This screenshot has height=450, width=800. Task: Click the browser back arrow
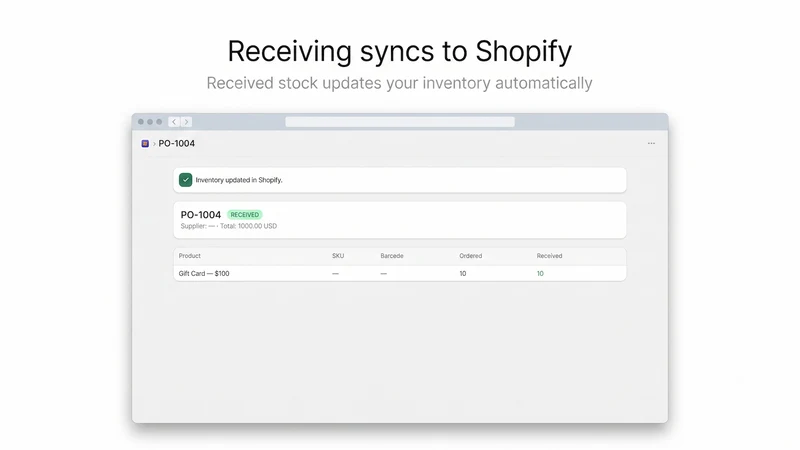[x=174, y=122]
